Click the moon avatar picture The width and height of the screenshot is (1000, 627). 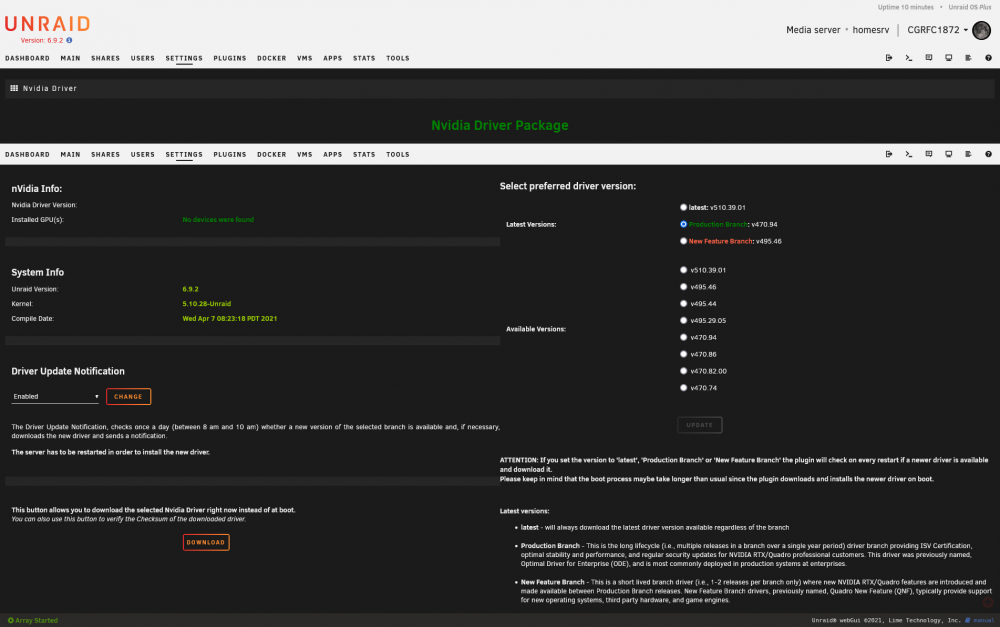[982, 30]
